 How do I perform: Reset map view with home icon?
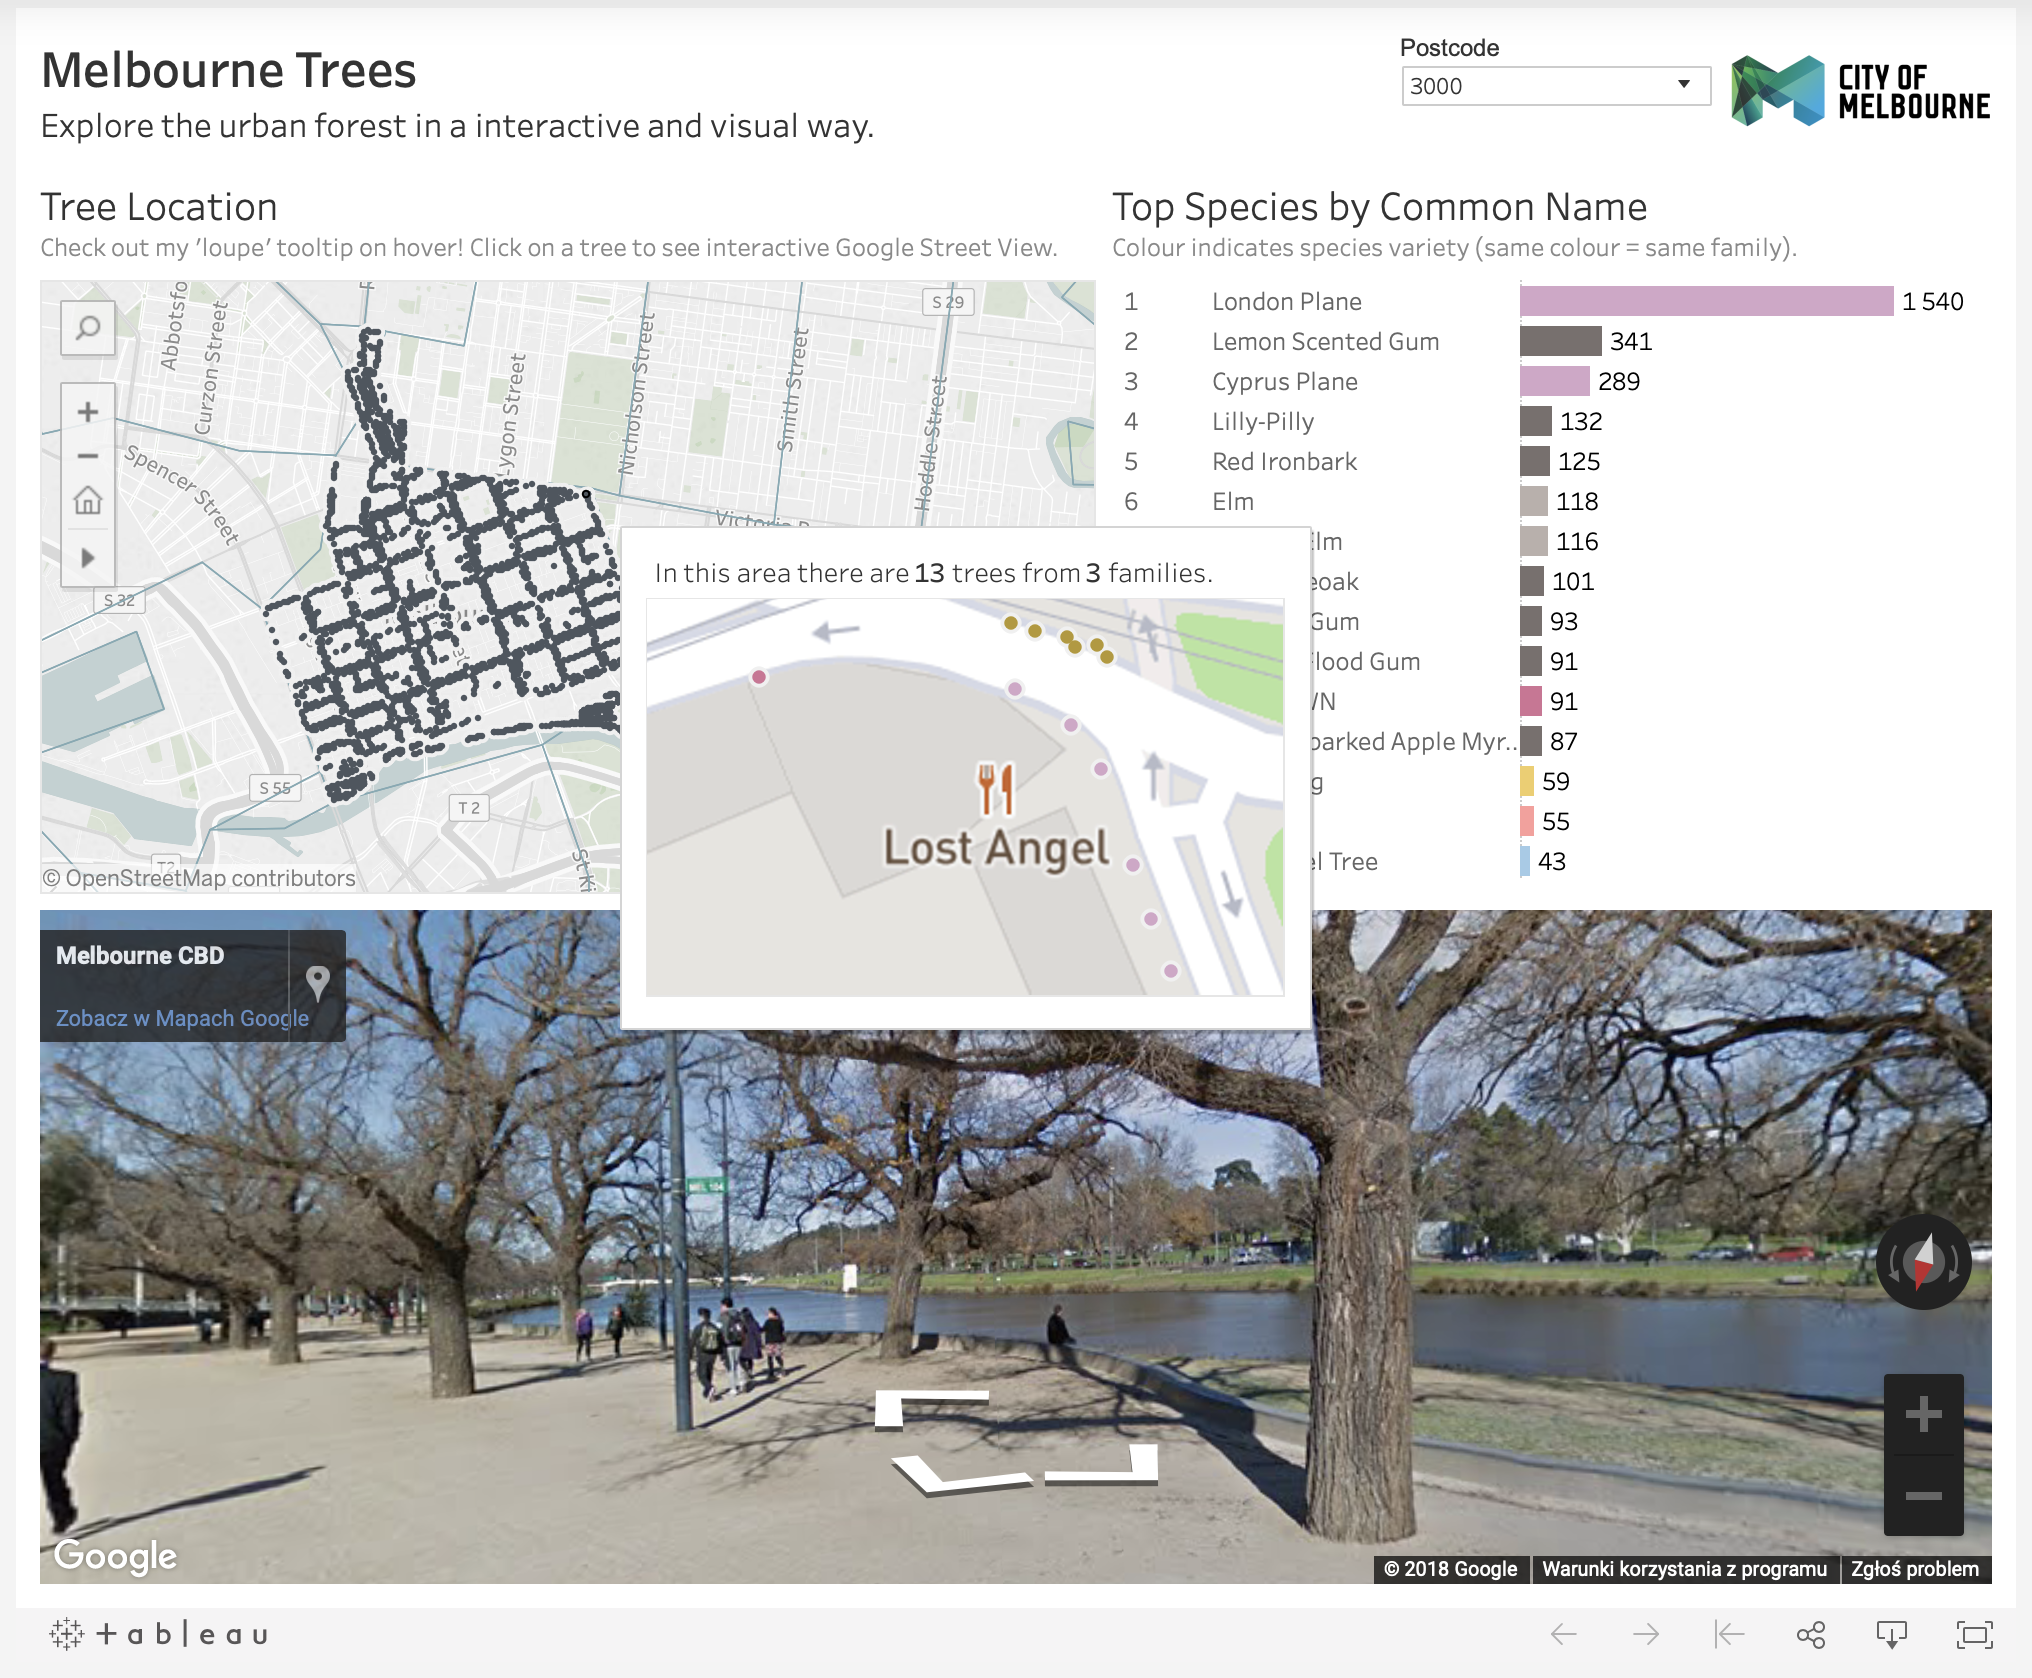88,500
